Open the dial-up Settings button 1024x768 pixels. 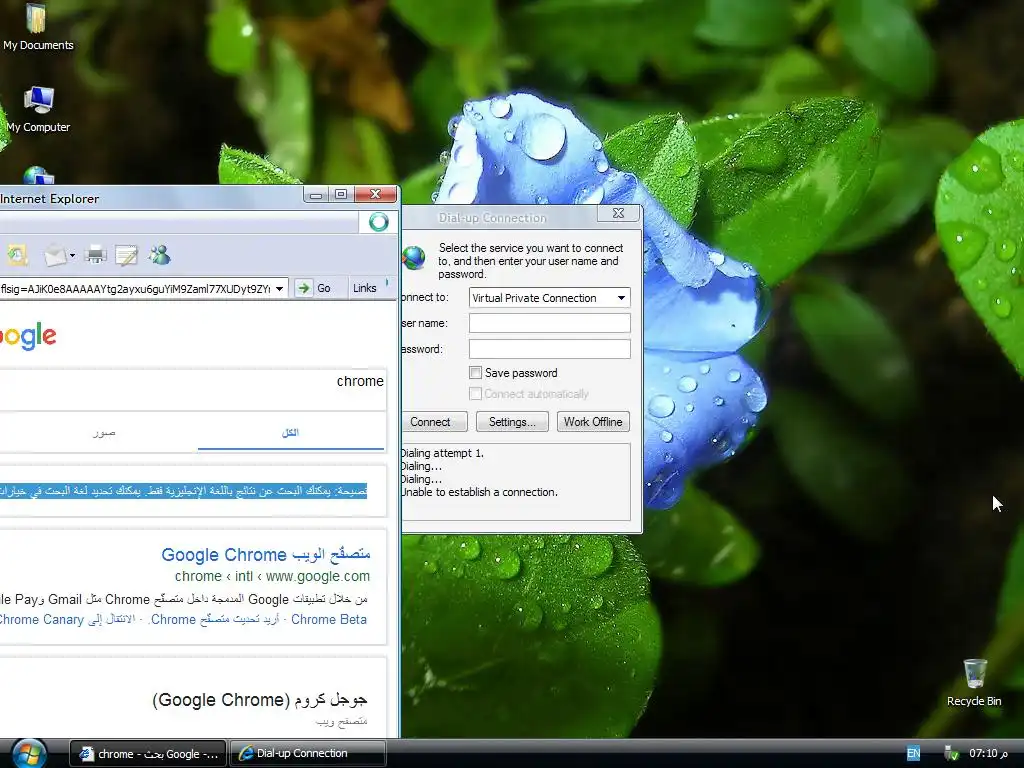(512, 422)
